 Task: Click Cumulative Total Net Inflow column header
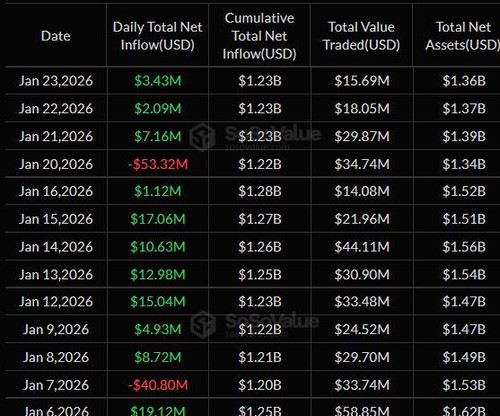(x=259, y=36)
